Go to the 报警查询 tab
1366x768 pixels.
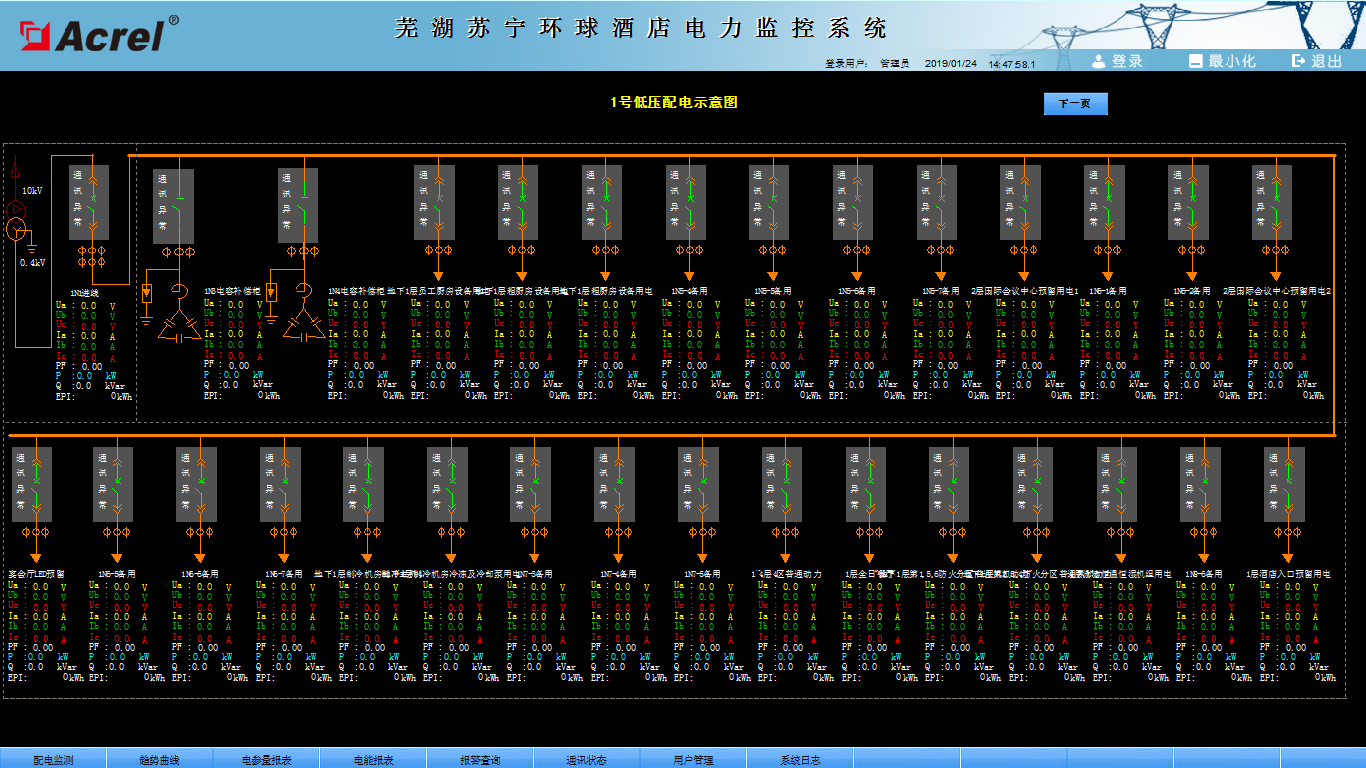coord(480,760)
